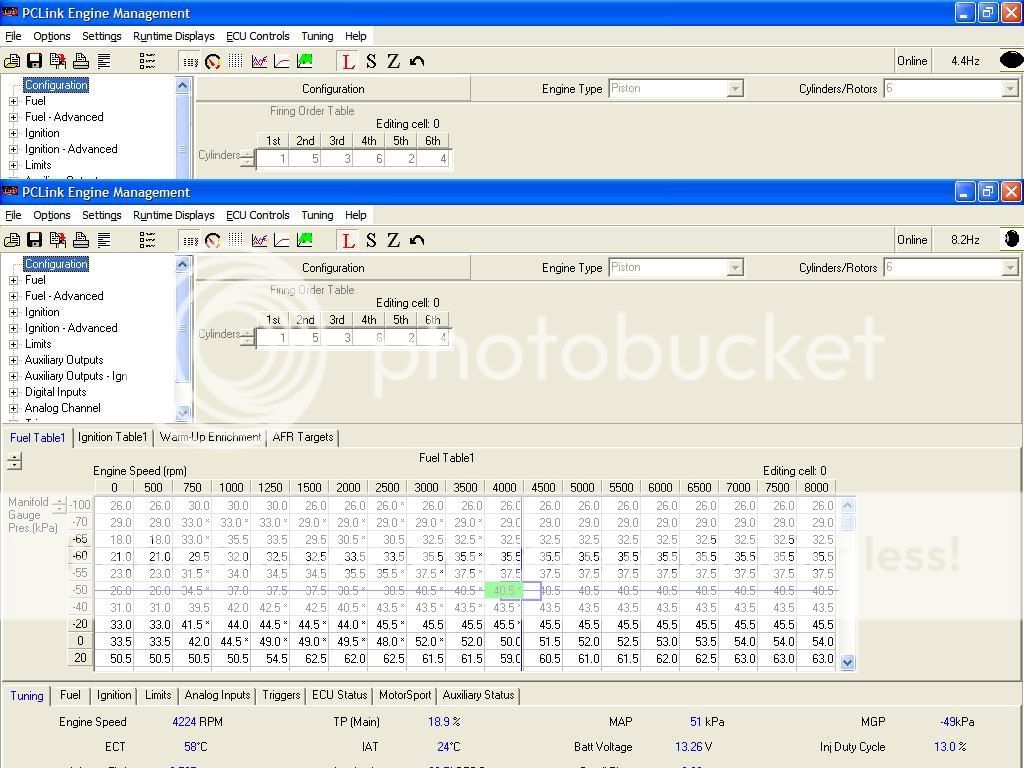Select Configuration in the front window tree
The height and width of the screenshot is (768, 1024).
56,264
